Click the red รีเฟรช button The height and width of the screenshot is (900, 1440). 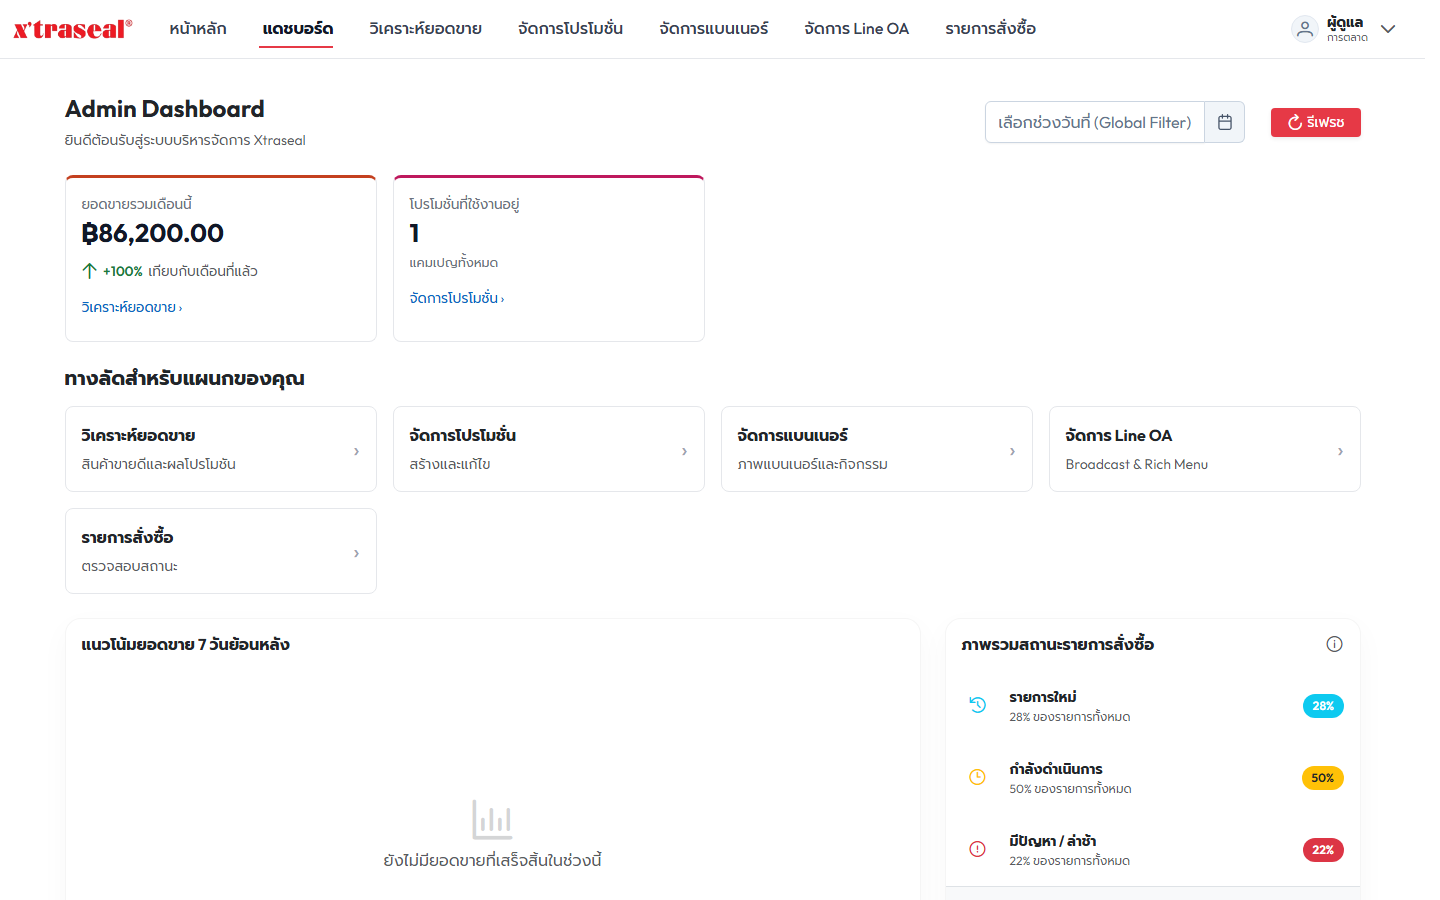(x=1316, y=122)
